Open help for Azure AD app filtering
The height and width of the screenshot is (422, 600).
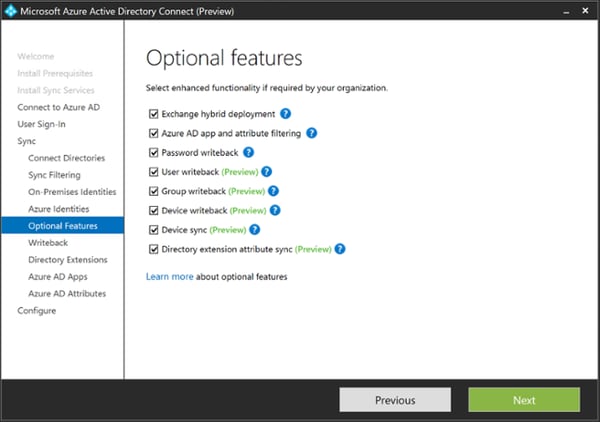point(311,133)
